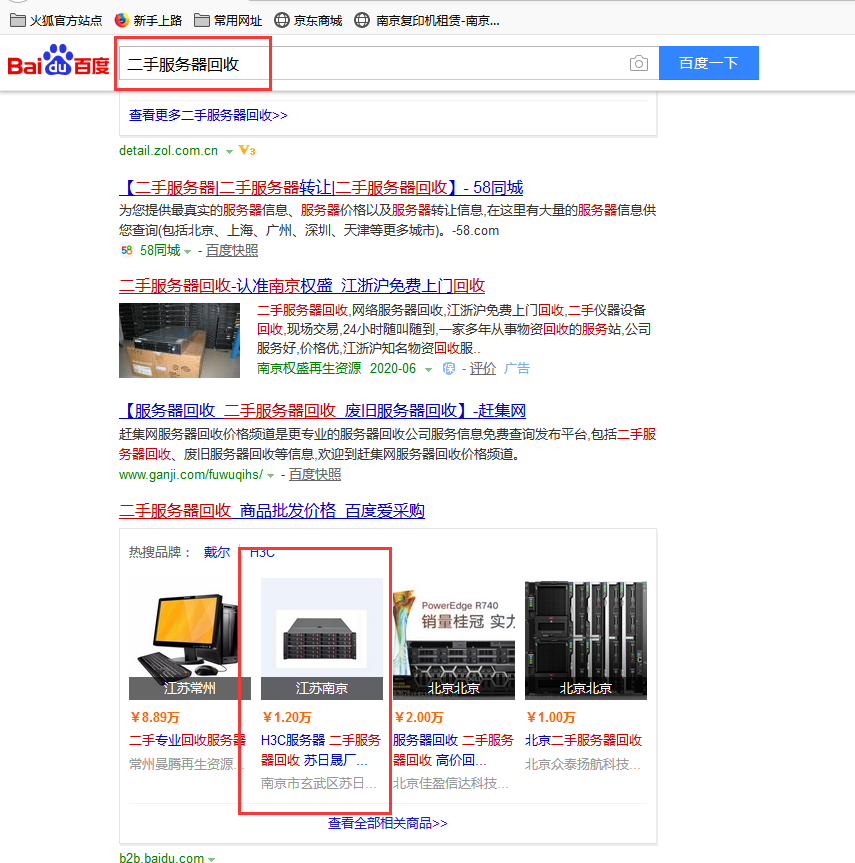This screenshot has height=863, width=855.
Task: Select 戴尔 hot brand filter
Action: (217, 552)
